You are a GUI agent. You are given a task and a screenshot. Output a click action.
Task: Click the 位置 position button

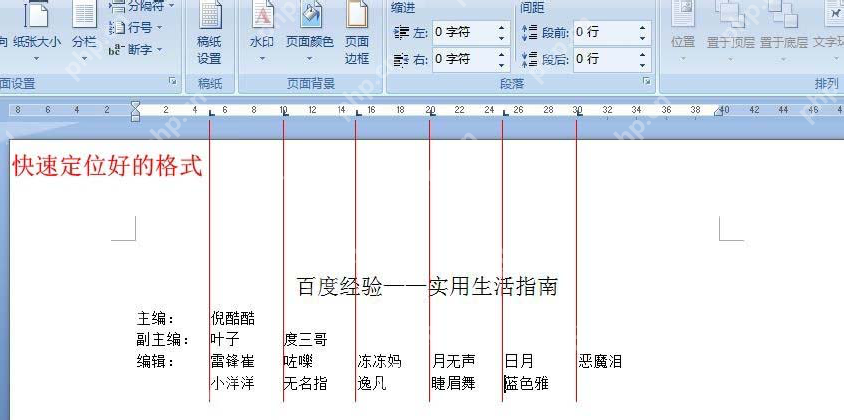click(x=683, y=32)
